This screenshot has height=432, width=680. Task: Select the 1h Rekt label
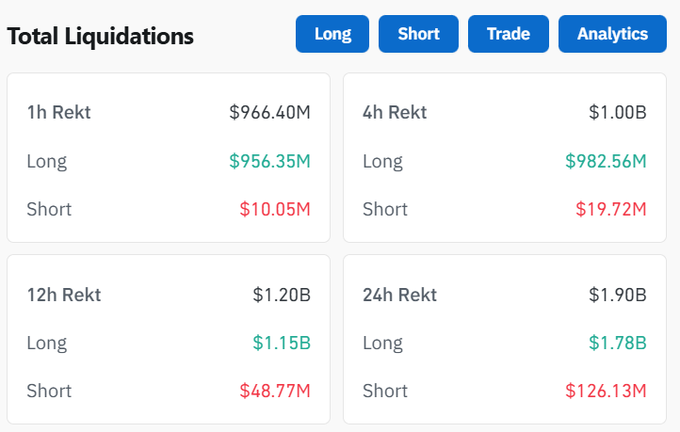(59, 112)
